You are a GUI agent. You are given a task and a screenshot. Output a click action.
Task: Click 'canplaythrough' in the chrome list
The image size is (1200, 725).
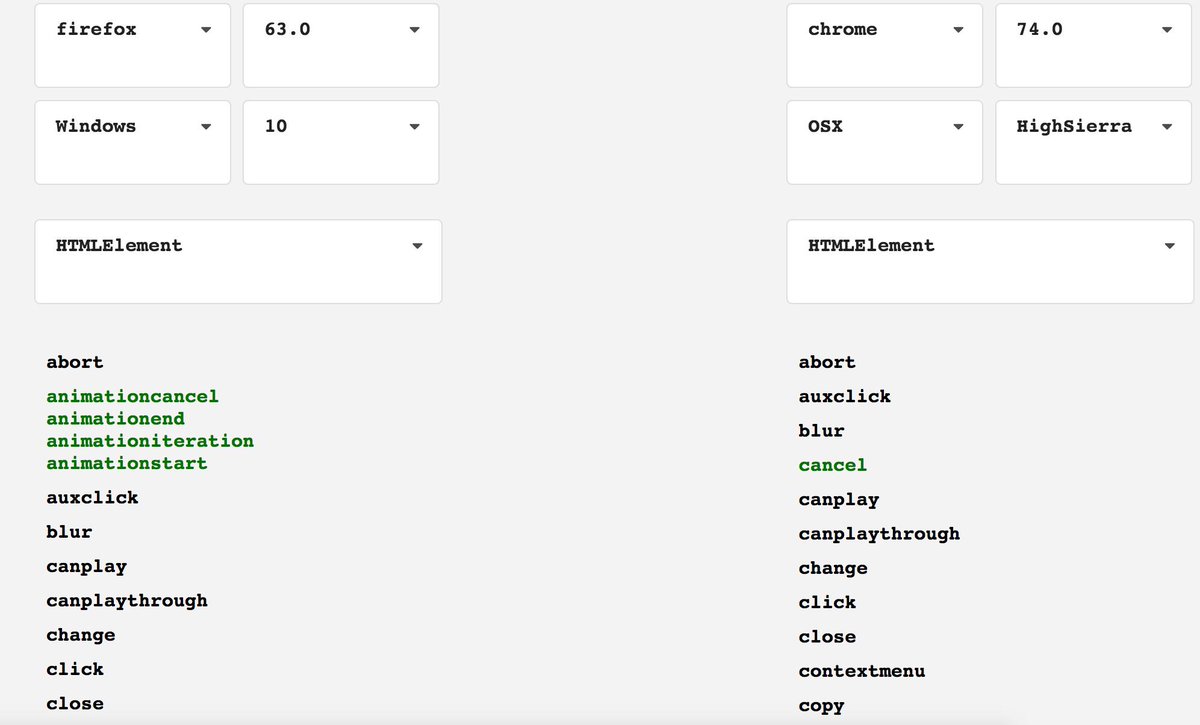879,534
